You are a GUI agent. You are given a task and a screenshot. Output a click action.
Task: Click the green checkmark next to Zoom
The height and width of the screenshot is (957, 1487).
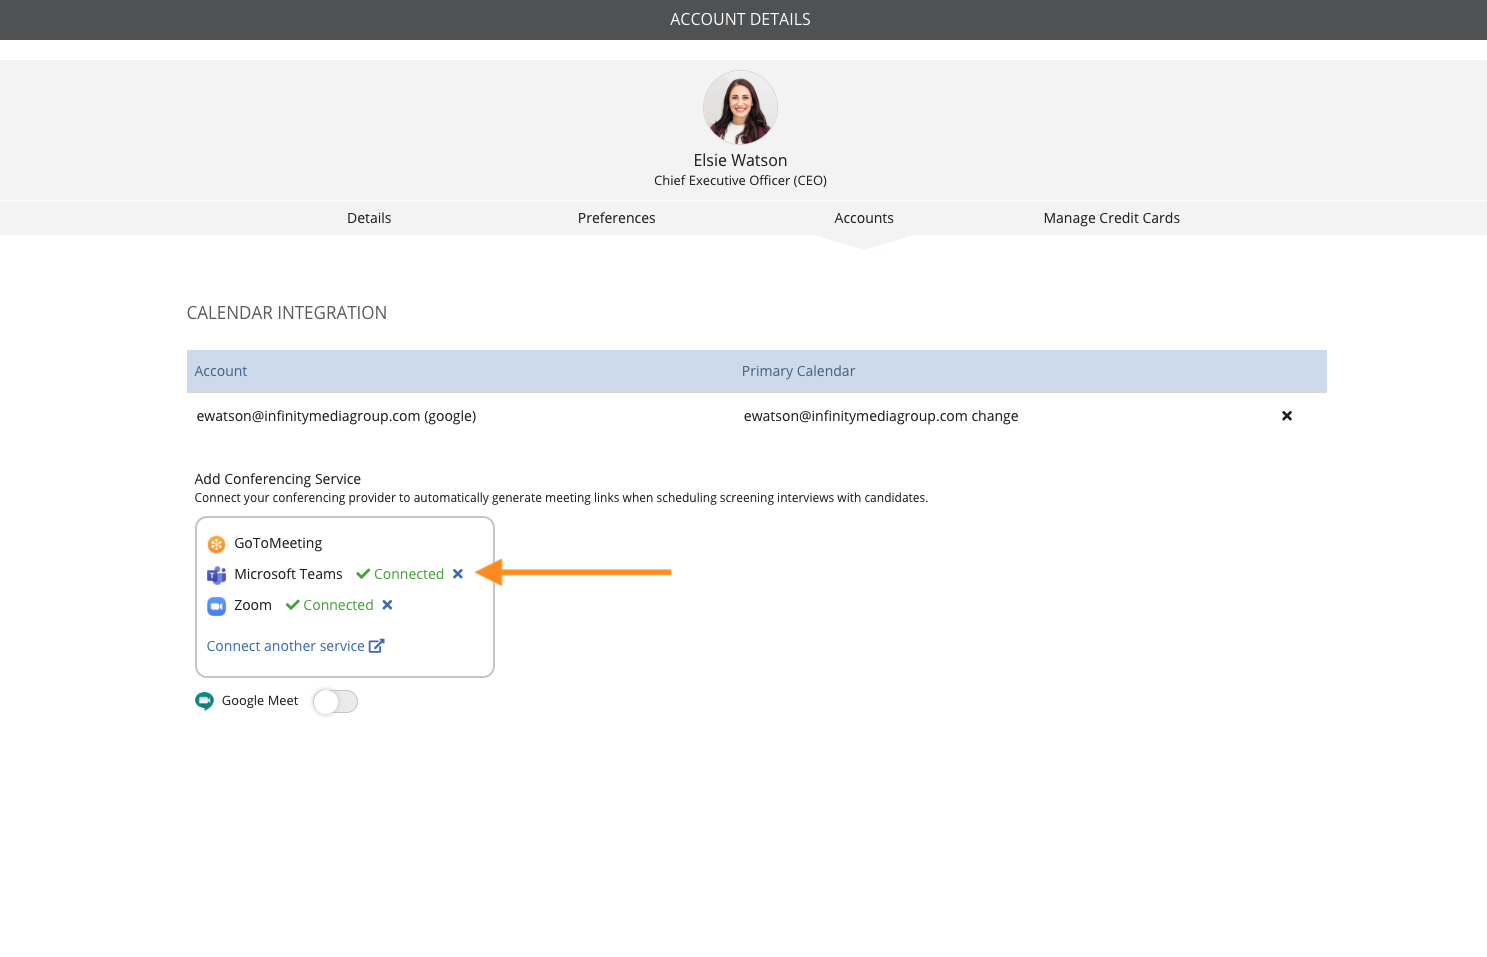coord(292,605)
